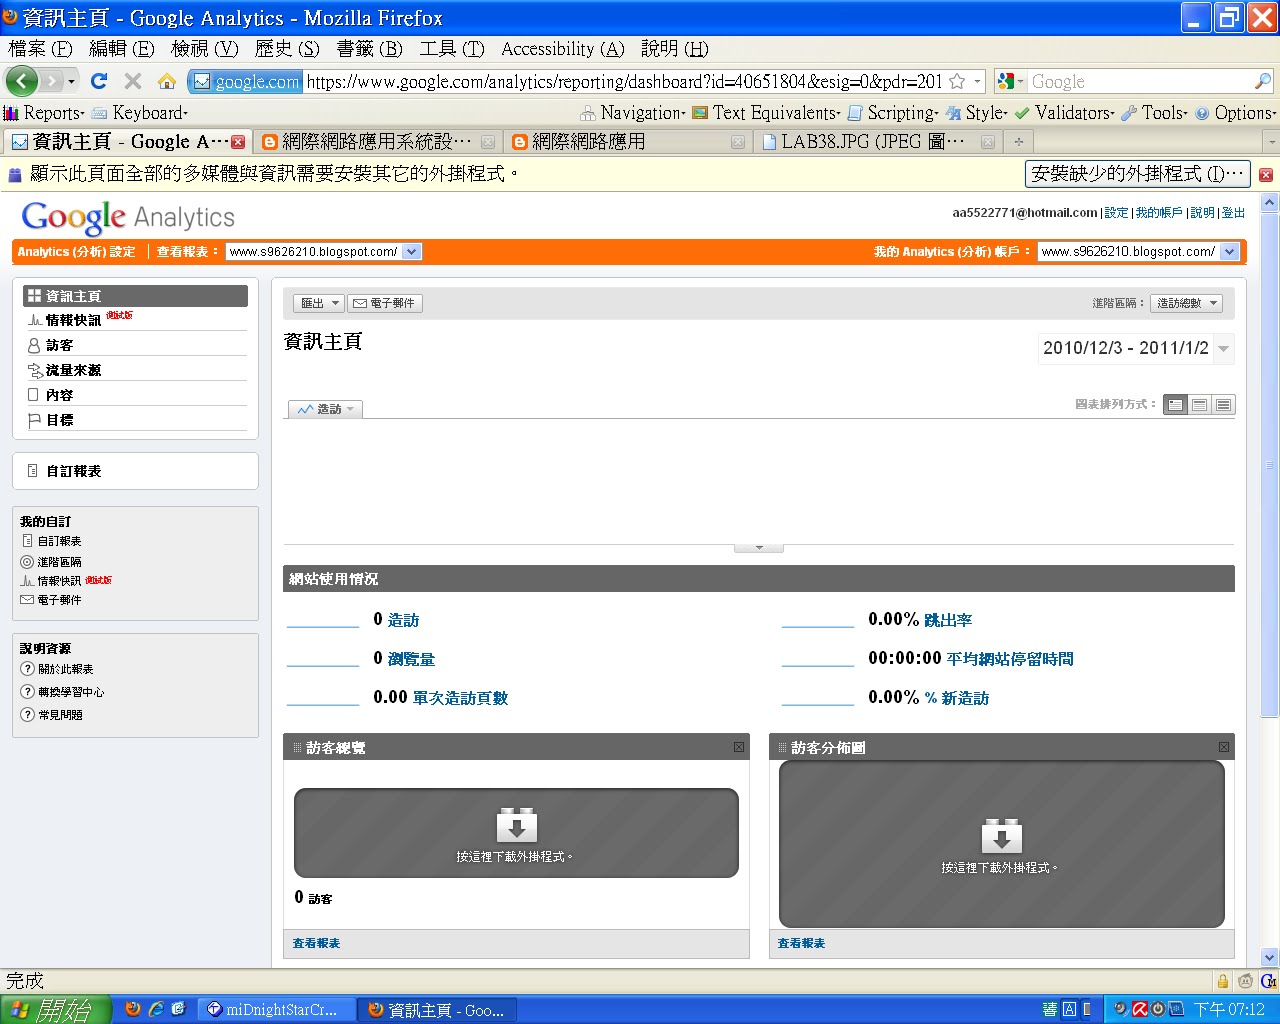Go to the browser Home icon
The height and width of the screenshot is (1024, 1280).
[x=167, y=81]
